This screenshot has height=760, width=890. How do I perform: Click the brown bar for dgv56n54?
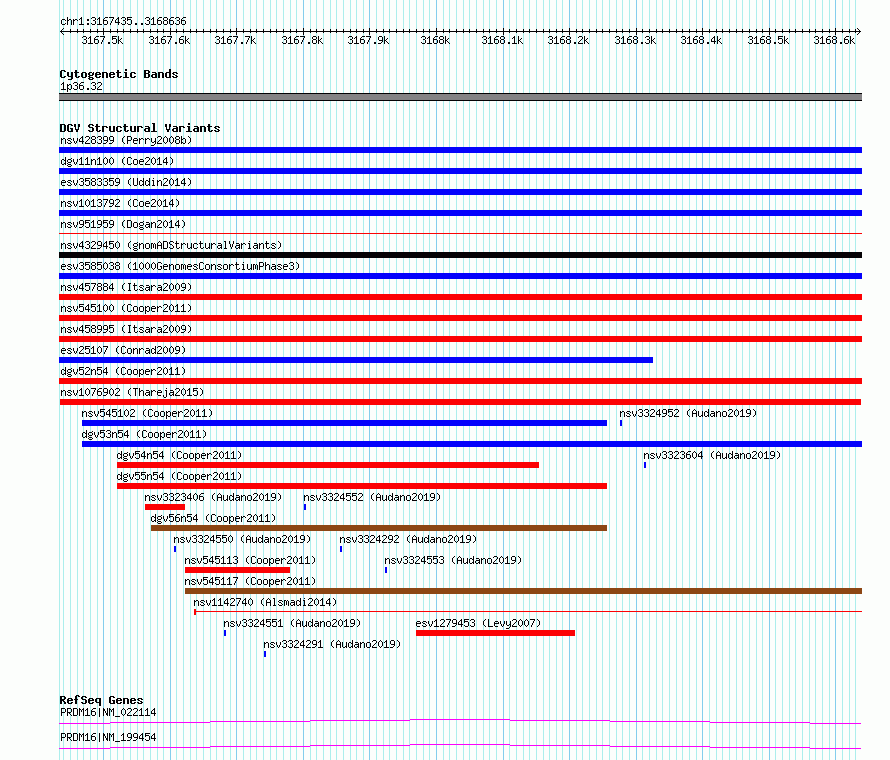coord(379,528)
